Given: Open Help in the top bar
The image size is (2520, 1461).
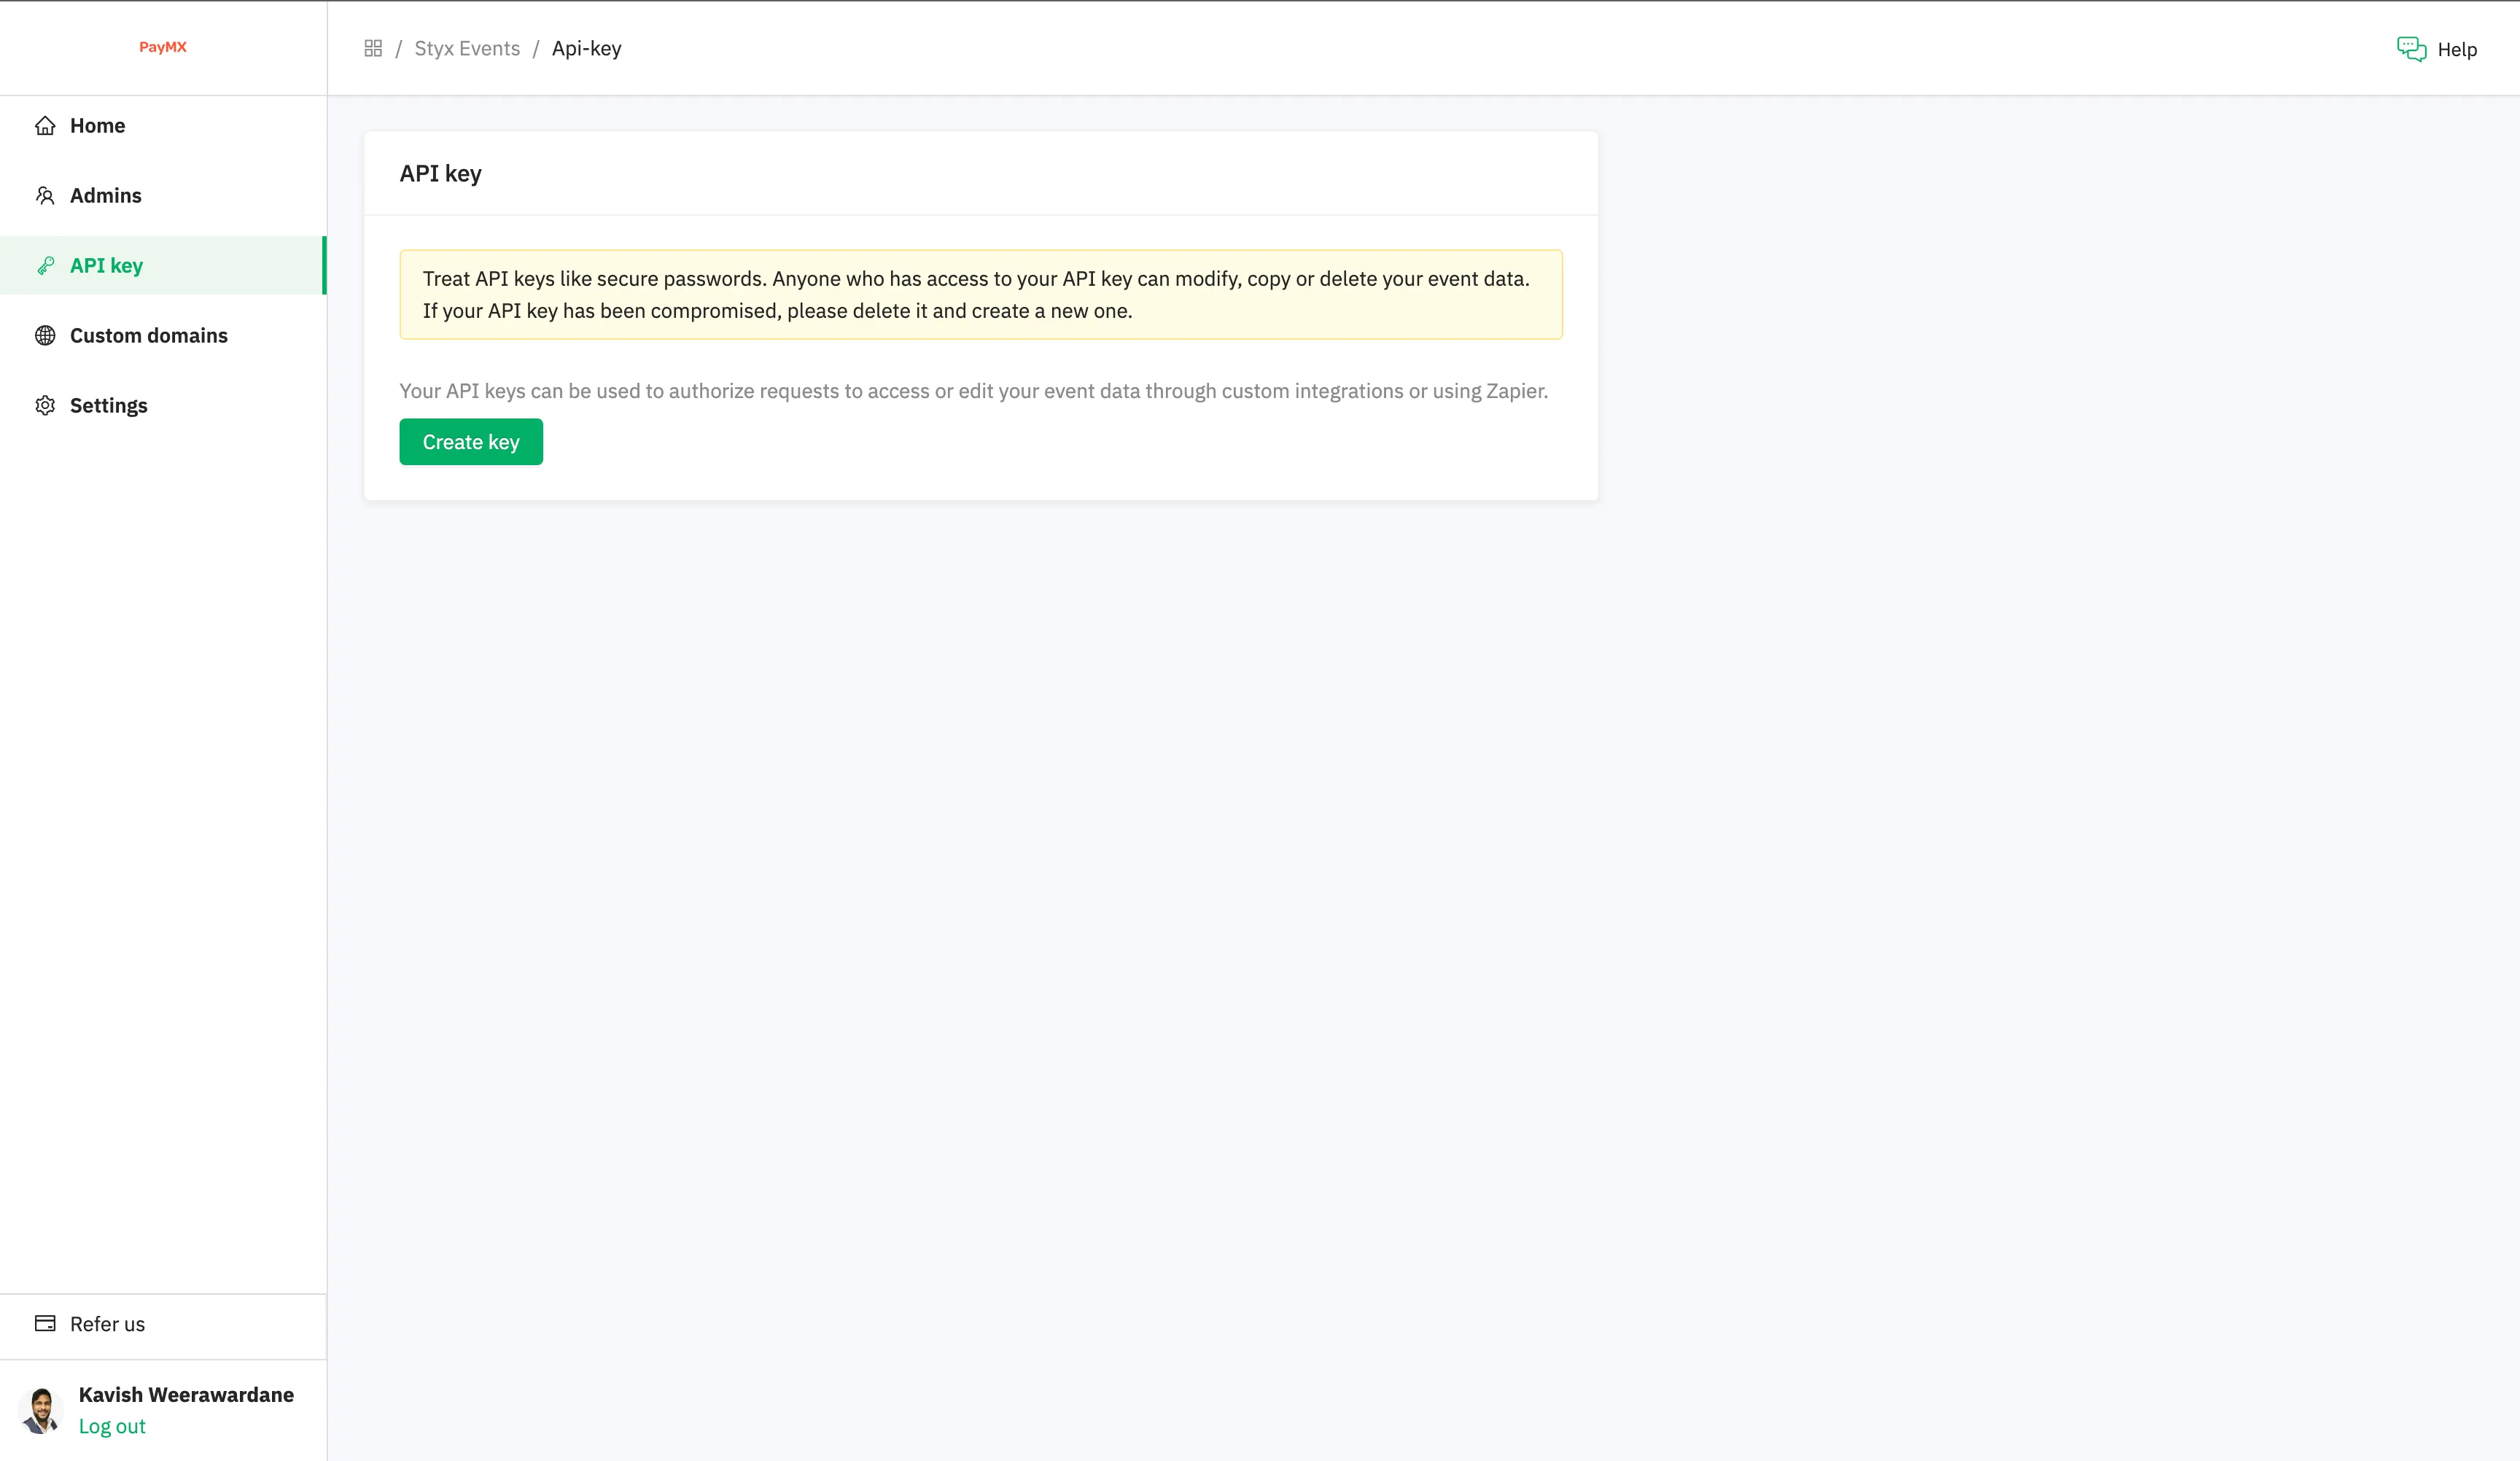Looking at the screenshot, I should point(2437,49).
